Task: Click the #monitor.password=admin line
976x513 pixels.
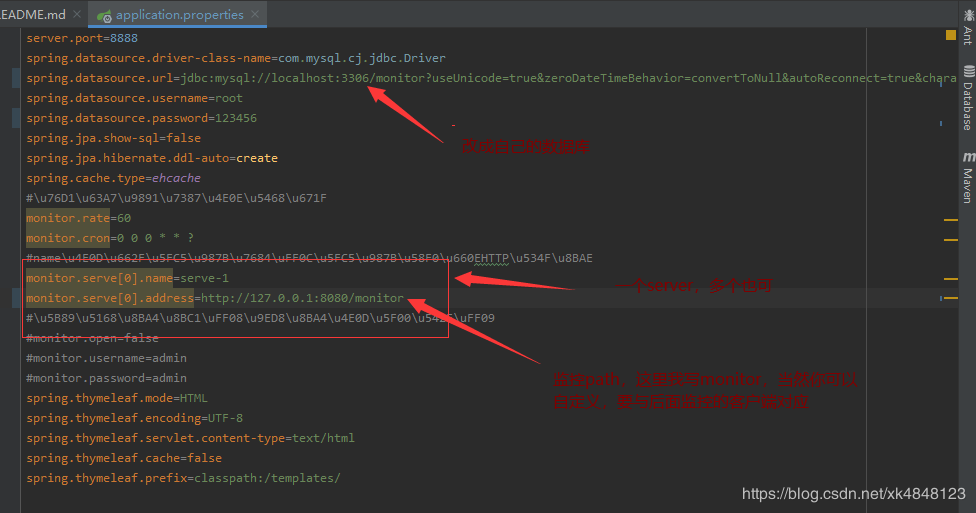Action: [106, 378]
